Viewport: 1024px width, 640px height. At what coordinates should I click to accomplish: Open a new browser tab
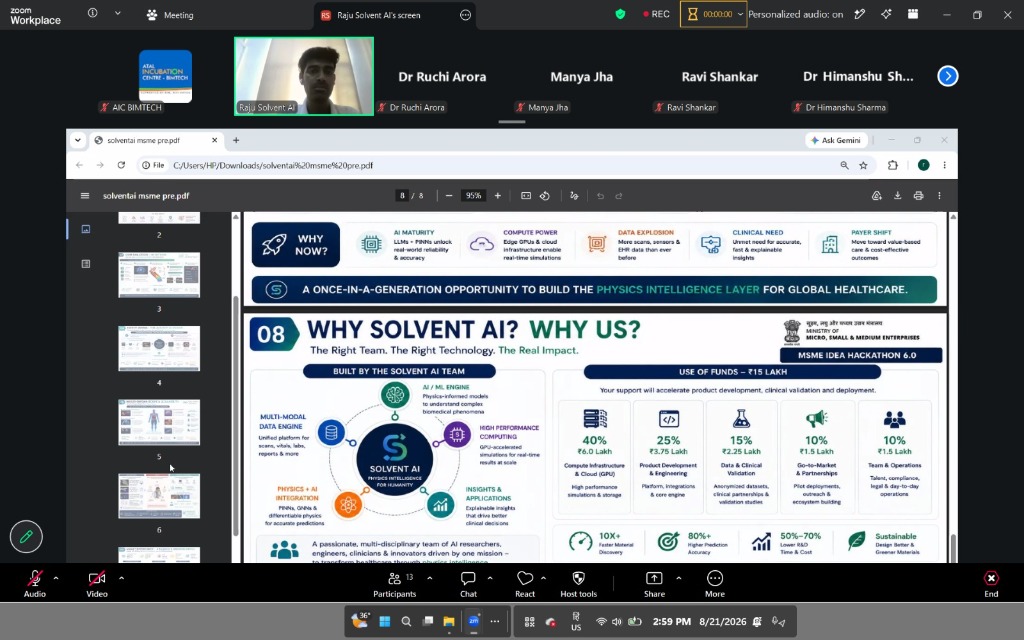click(x=236, y=140)
